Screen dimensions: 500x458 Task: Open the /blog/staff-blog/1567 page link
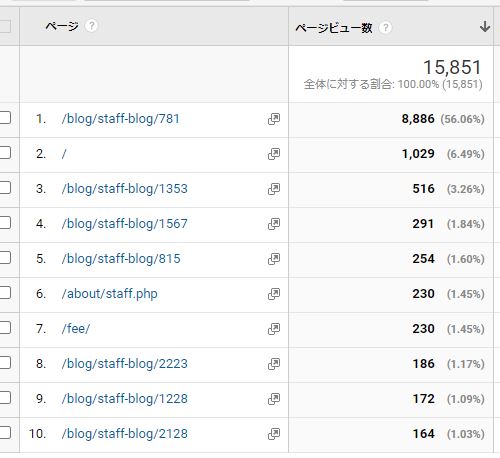[x=125, y=224]
